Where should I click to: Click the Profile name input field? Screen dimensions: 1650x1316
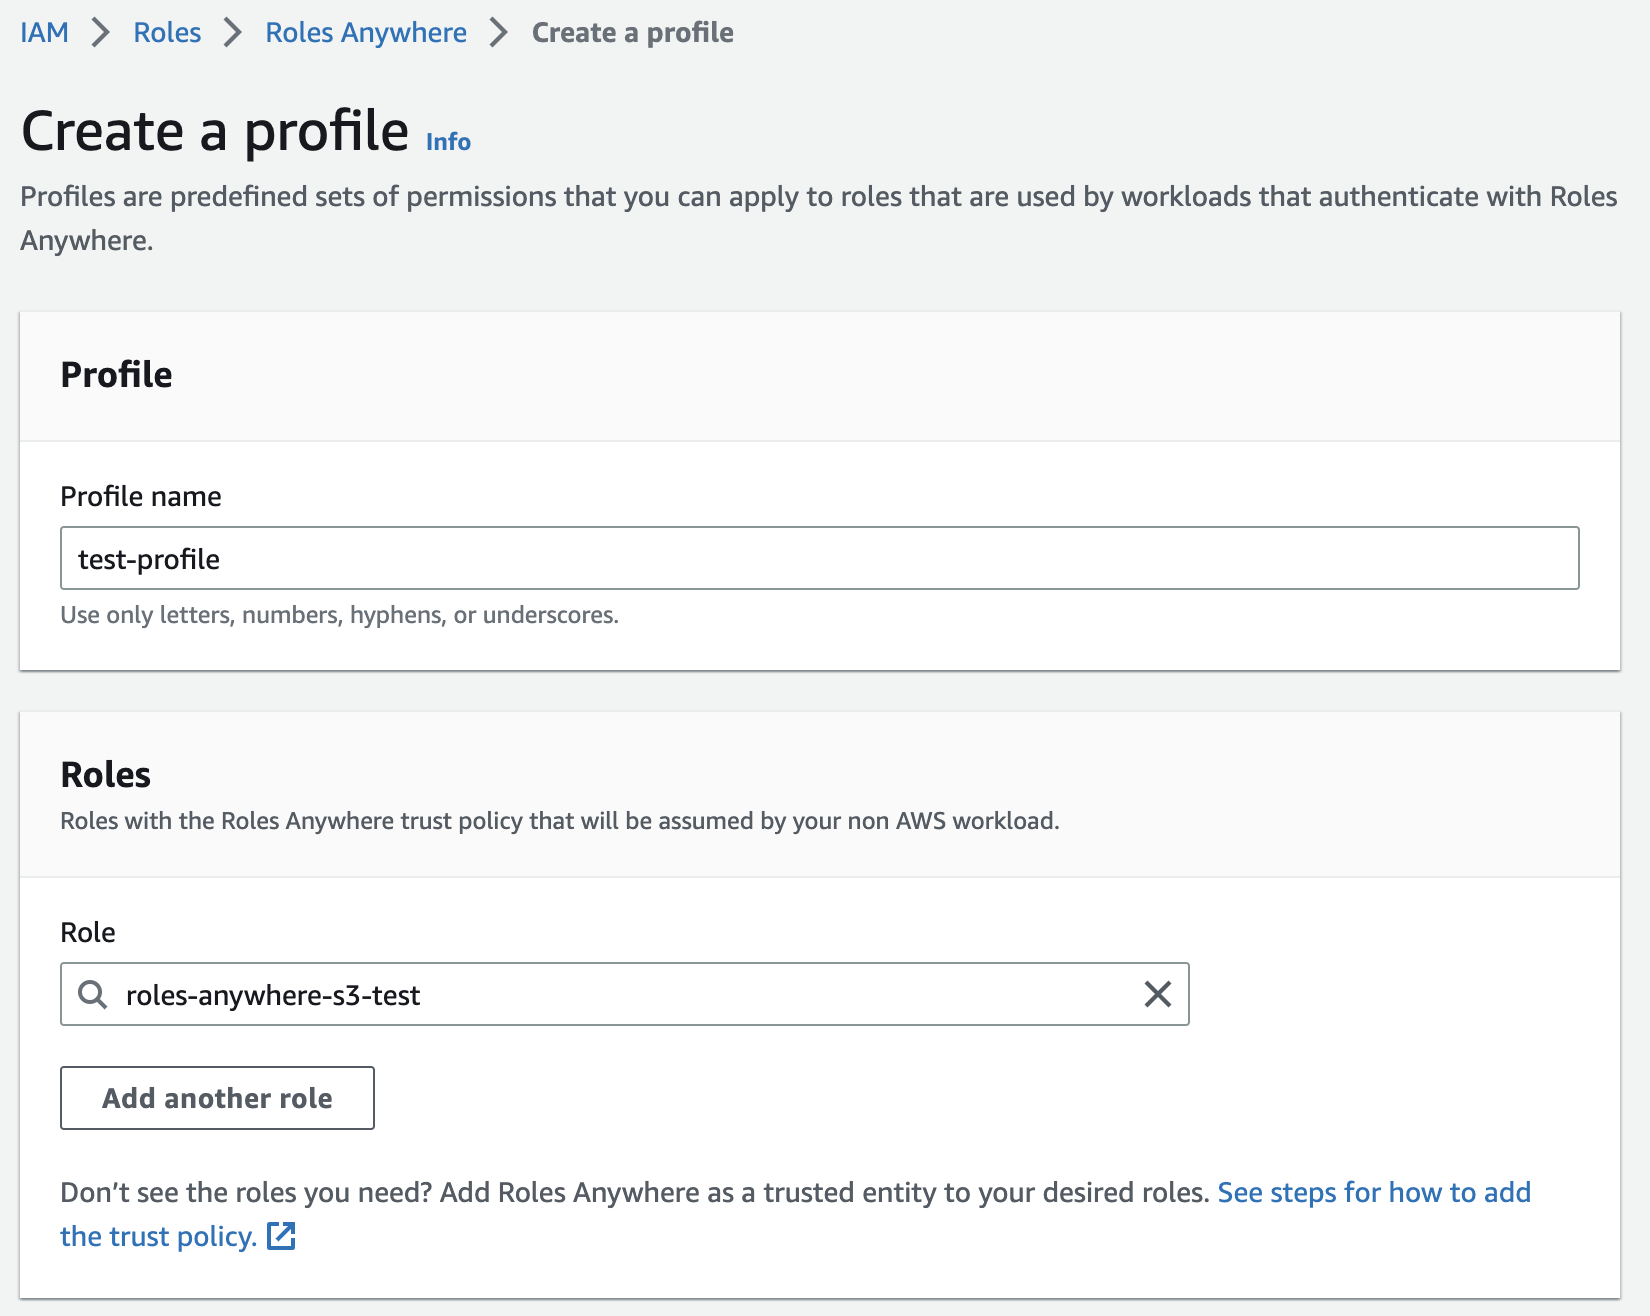819,558
